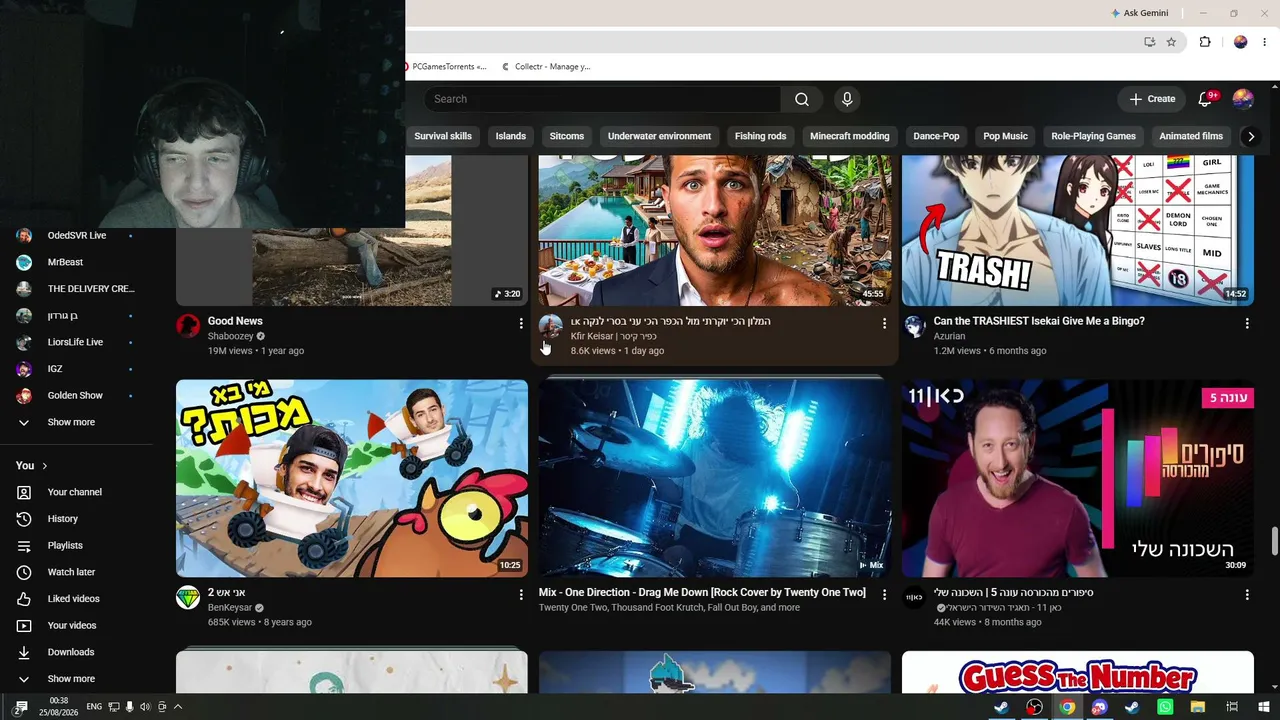Image resolution: width=1280 pixels, height=720 pixels.
Task: Open the Azurian channel avatar
Action: tap(914, 326)
